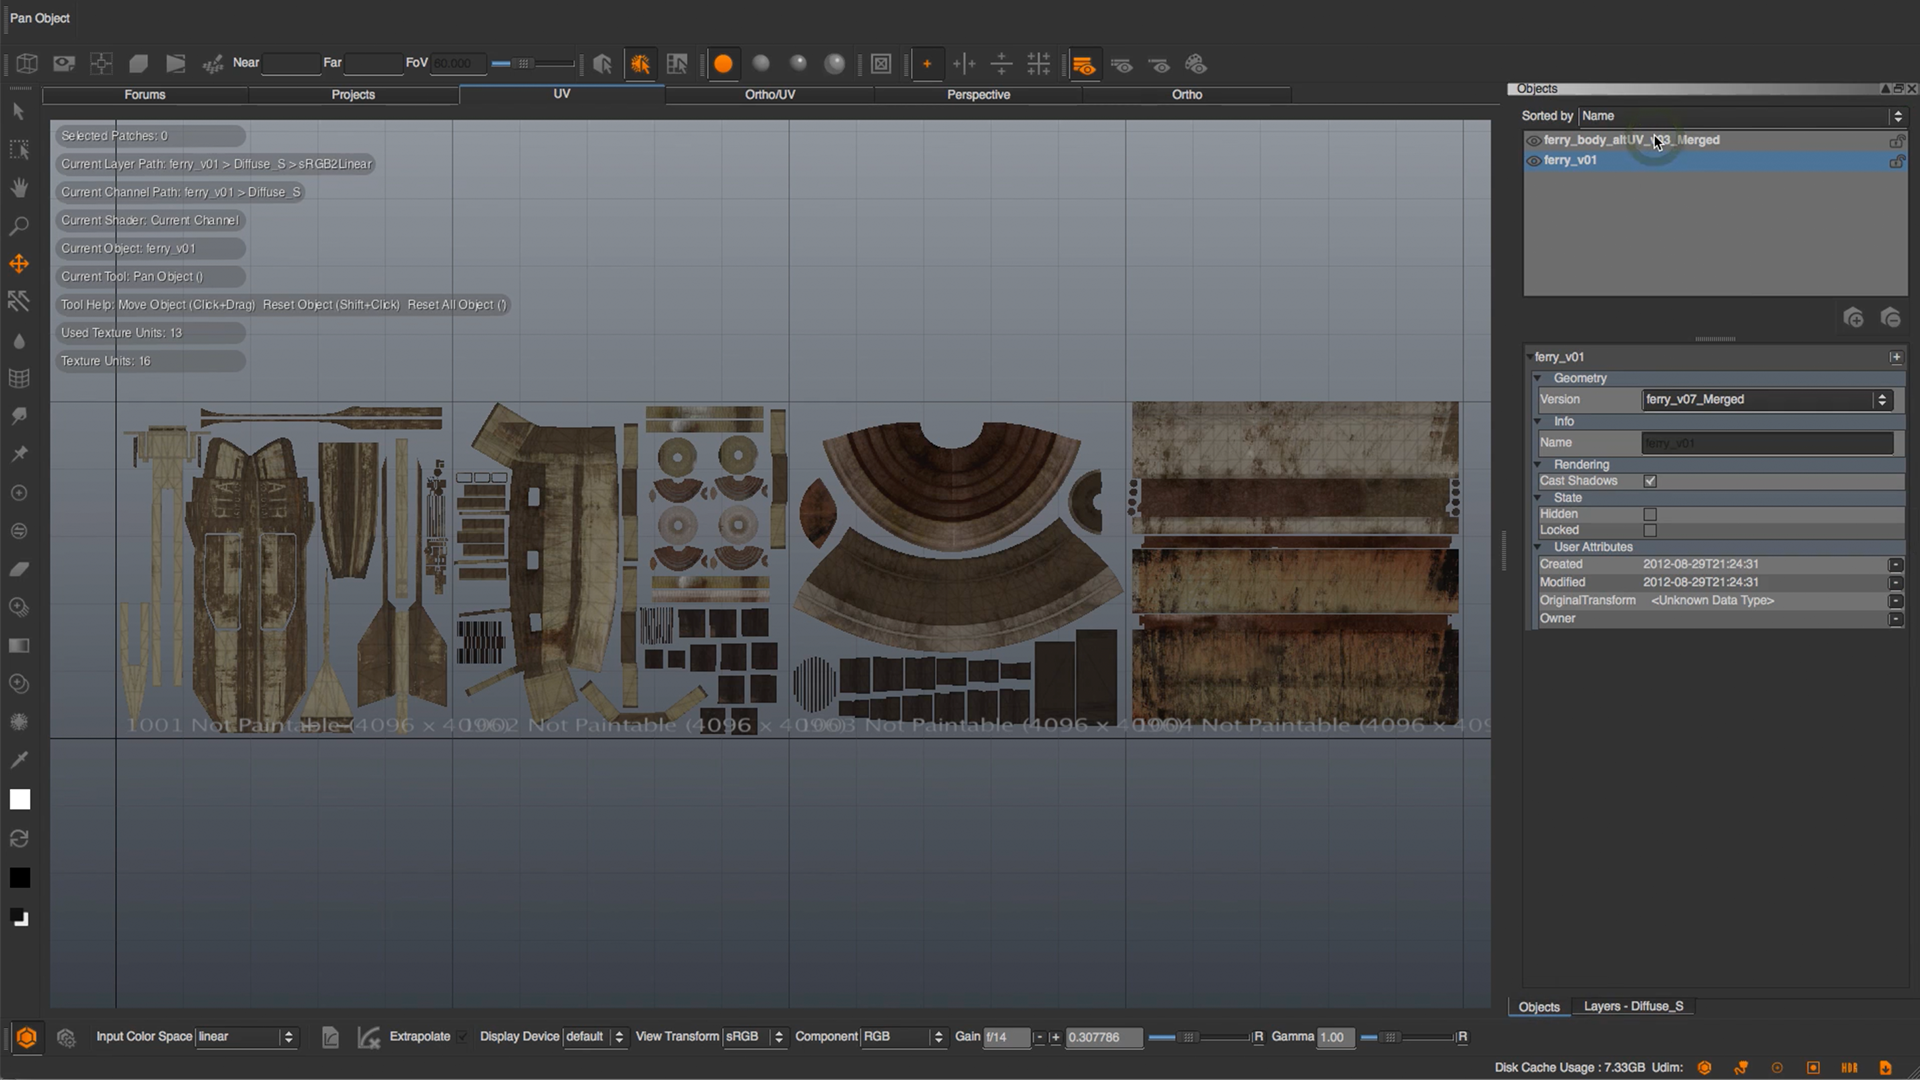
Task: Check the Hidden checkbox
Action: pyautogui.click(x=1650, y=514)
